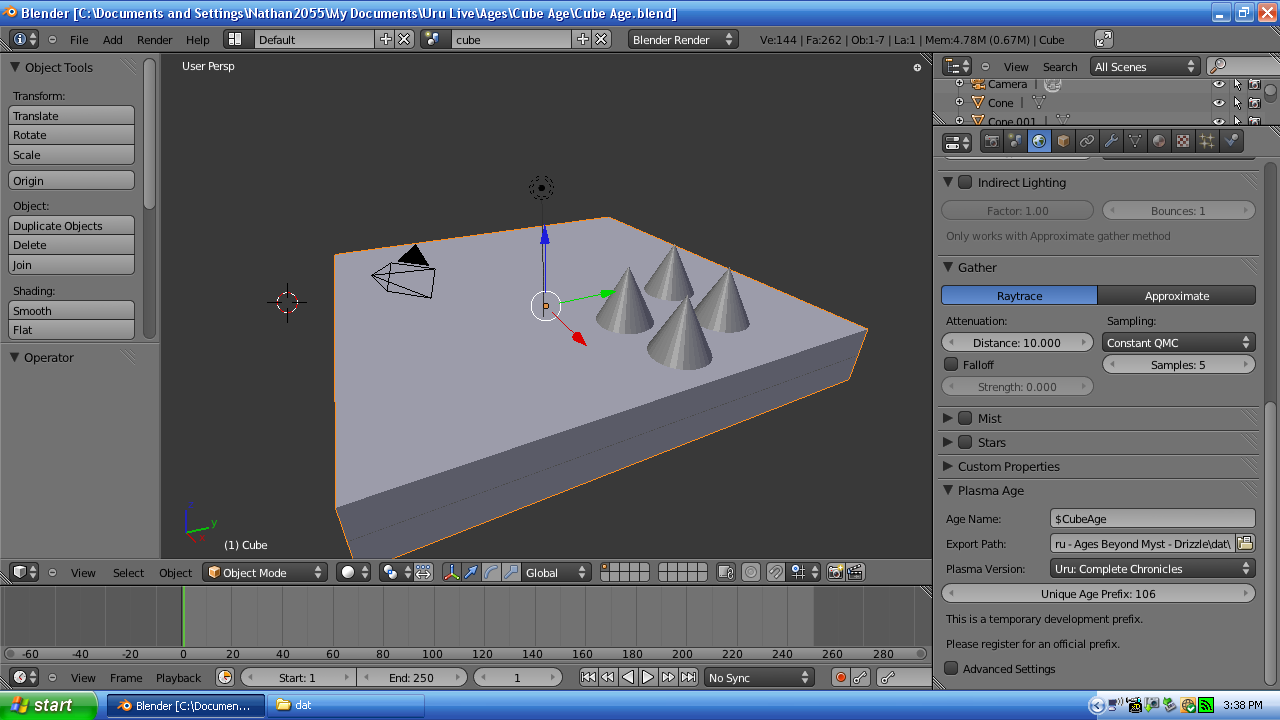1280x720 pixels.
Task: Click the OpenGL render image icon
Action: click(x=836, y=572)
